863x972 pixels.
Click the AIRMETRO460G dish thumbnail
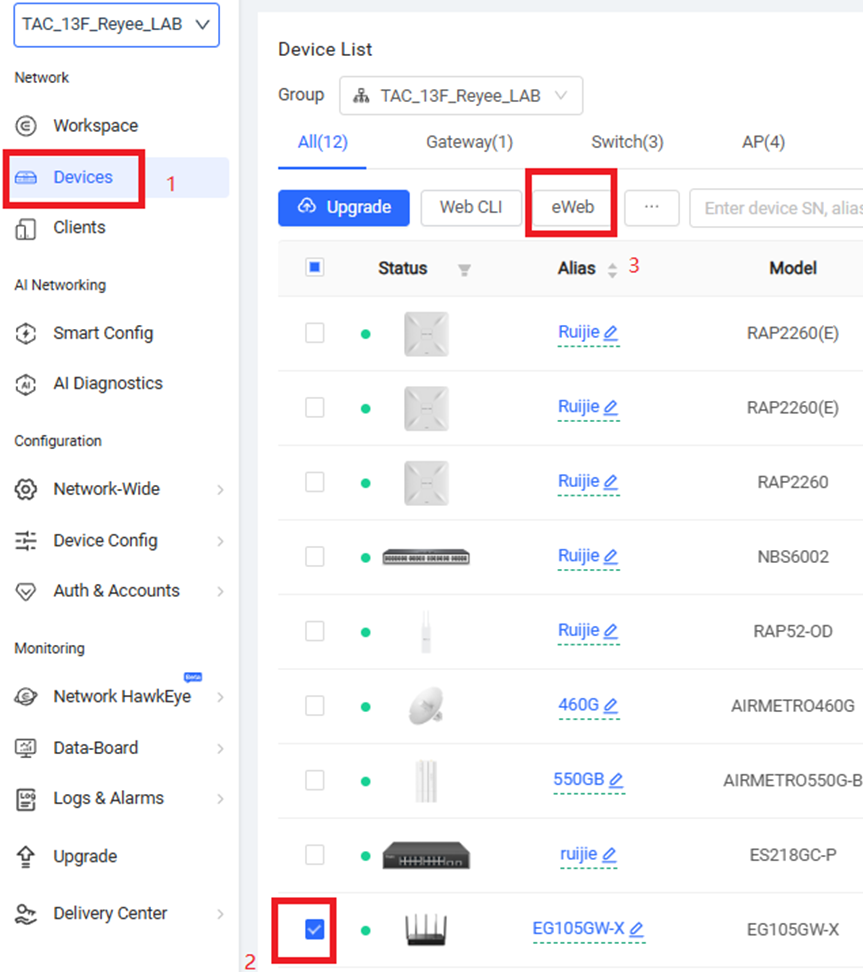click(426, 705)
